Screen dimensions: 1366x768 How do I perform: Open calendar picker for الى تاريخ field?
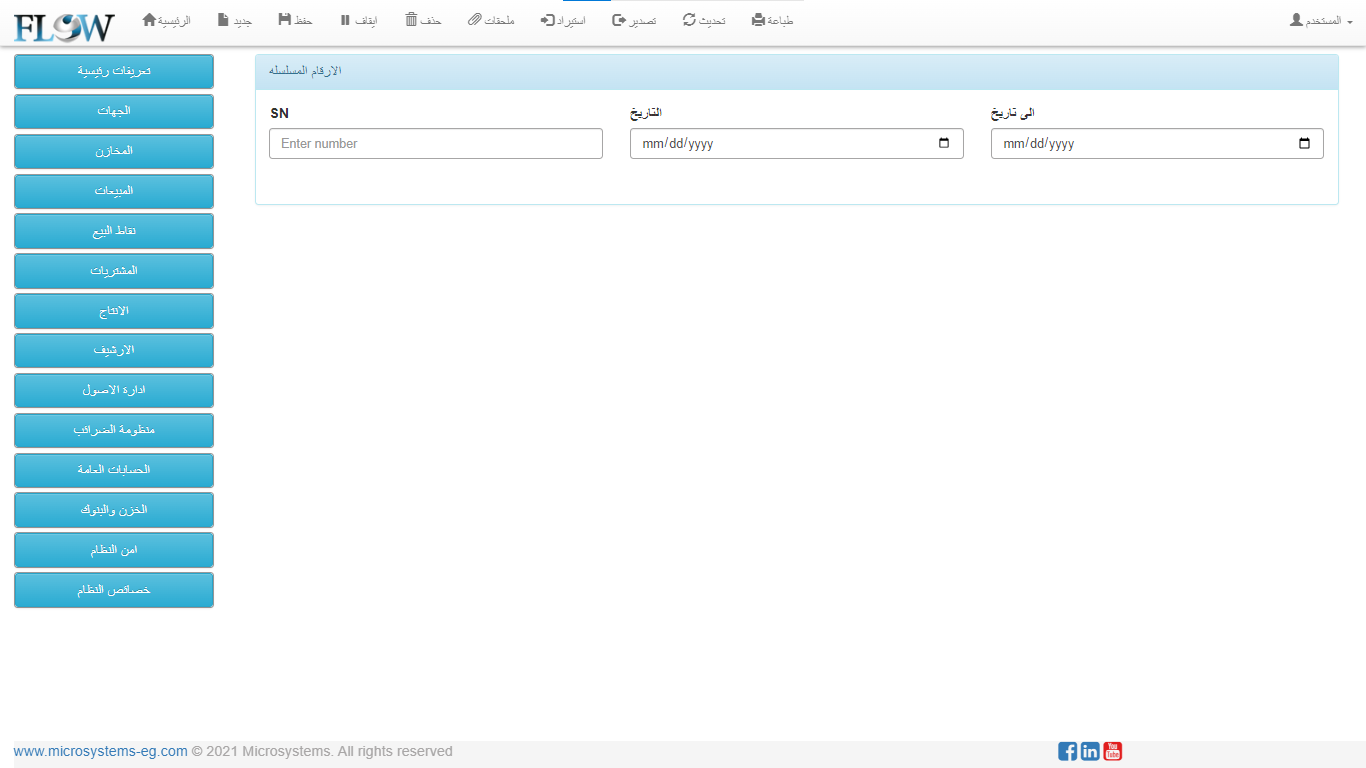click(x=1304, y=143)
